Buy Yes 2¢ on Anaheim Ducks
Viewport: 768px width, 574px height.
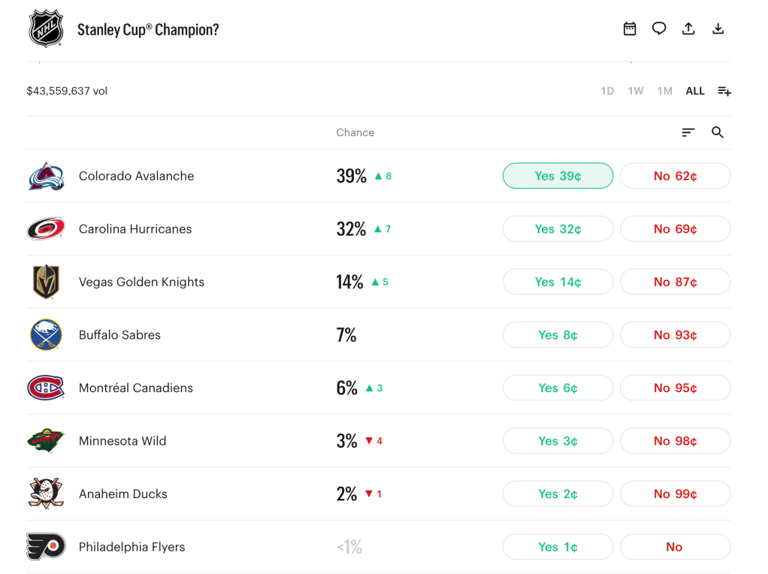click(x=558, y=494)
